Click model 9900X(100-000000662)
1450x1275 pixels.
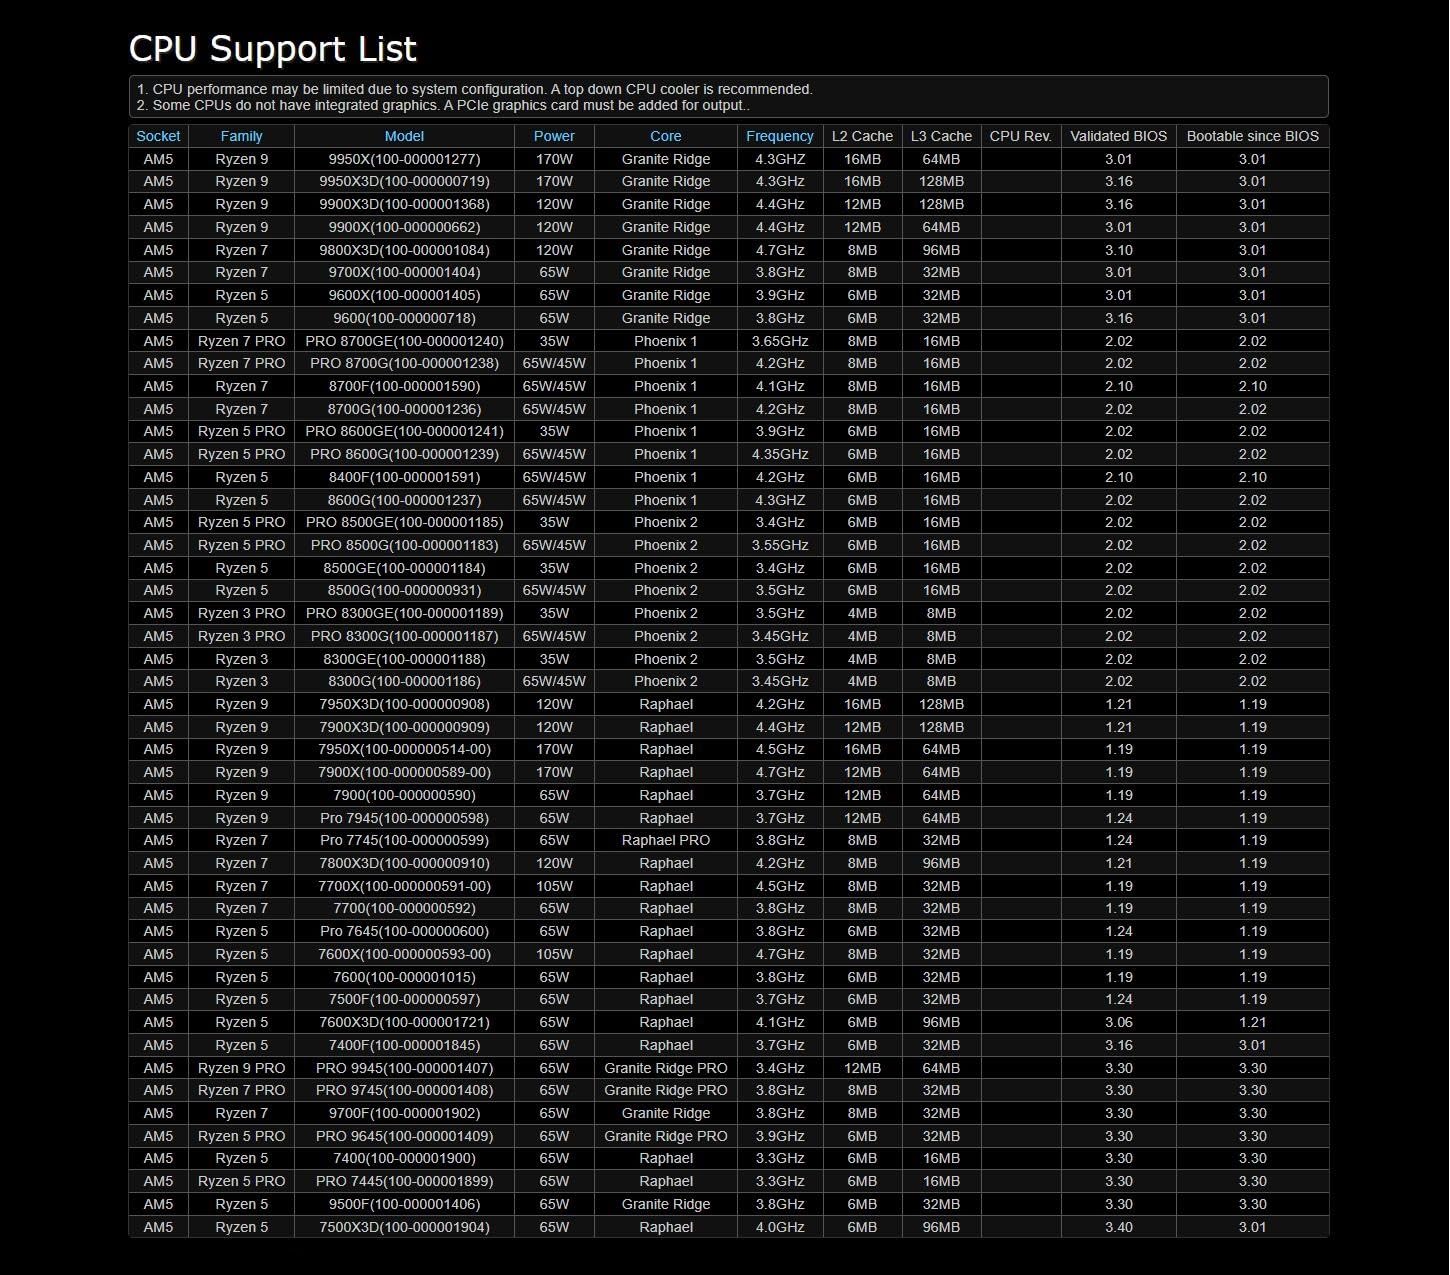tap(404, 227)
